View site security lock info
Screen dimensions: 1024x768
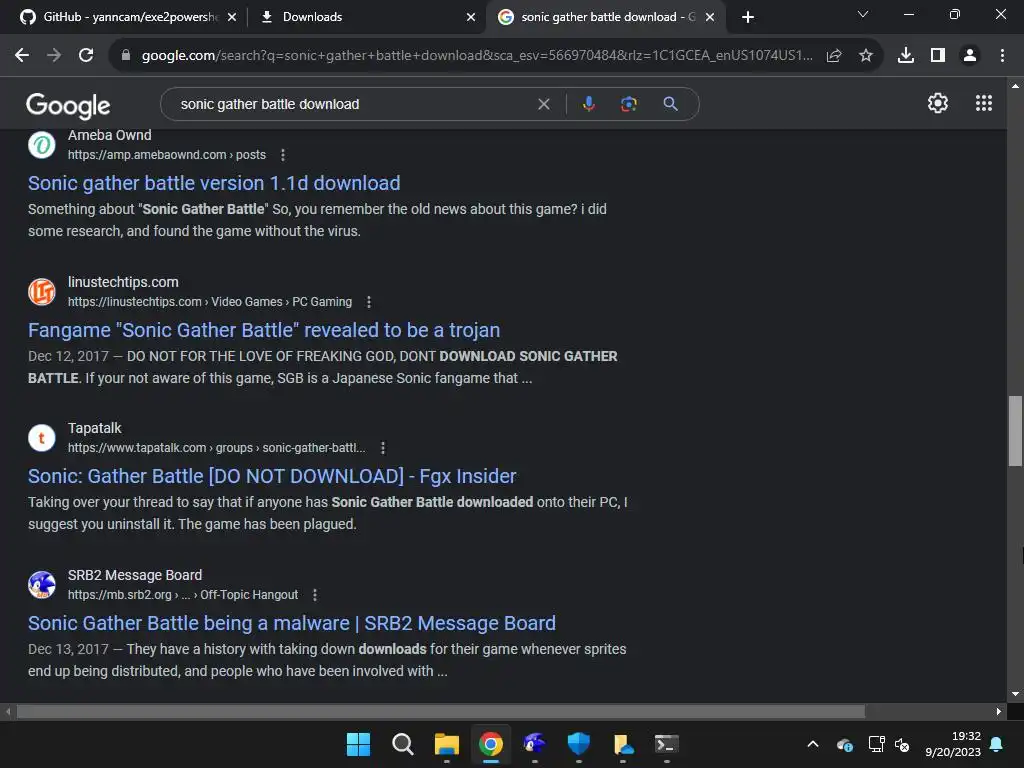click(126, 56)
